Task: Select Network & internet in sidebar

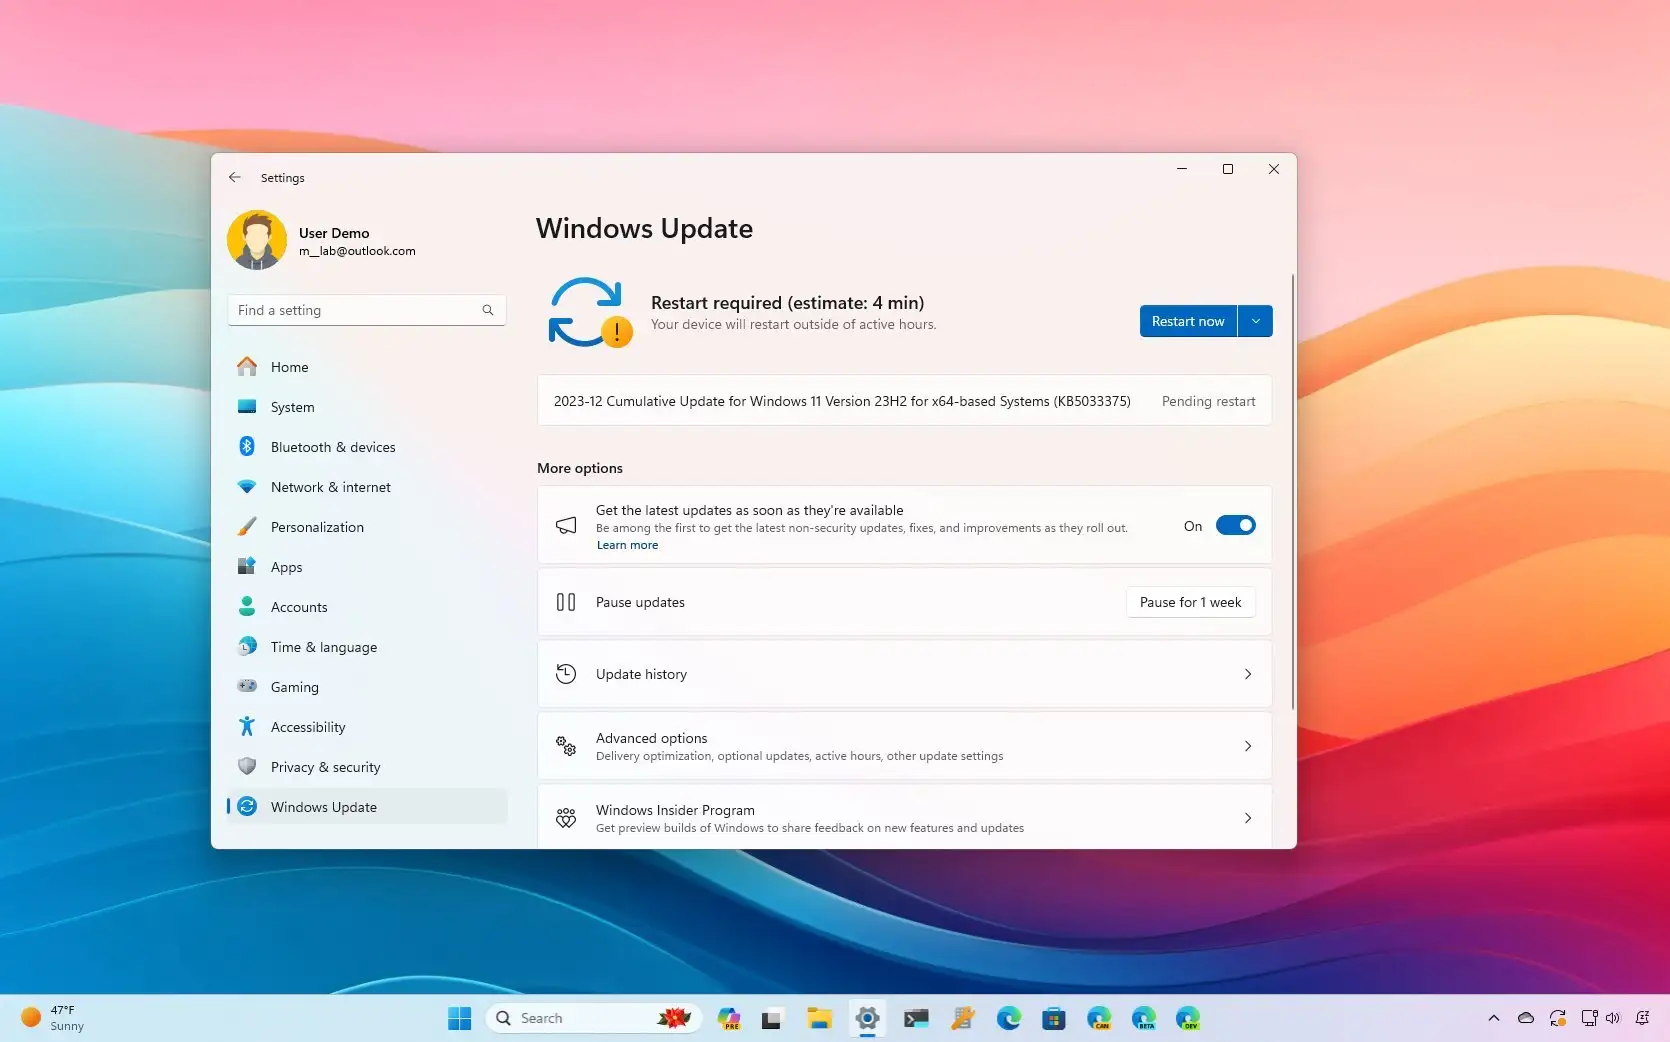Action: coord(367,487)
